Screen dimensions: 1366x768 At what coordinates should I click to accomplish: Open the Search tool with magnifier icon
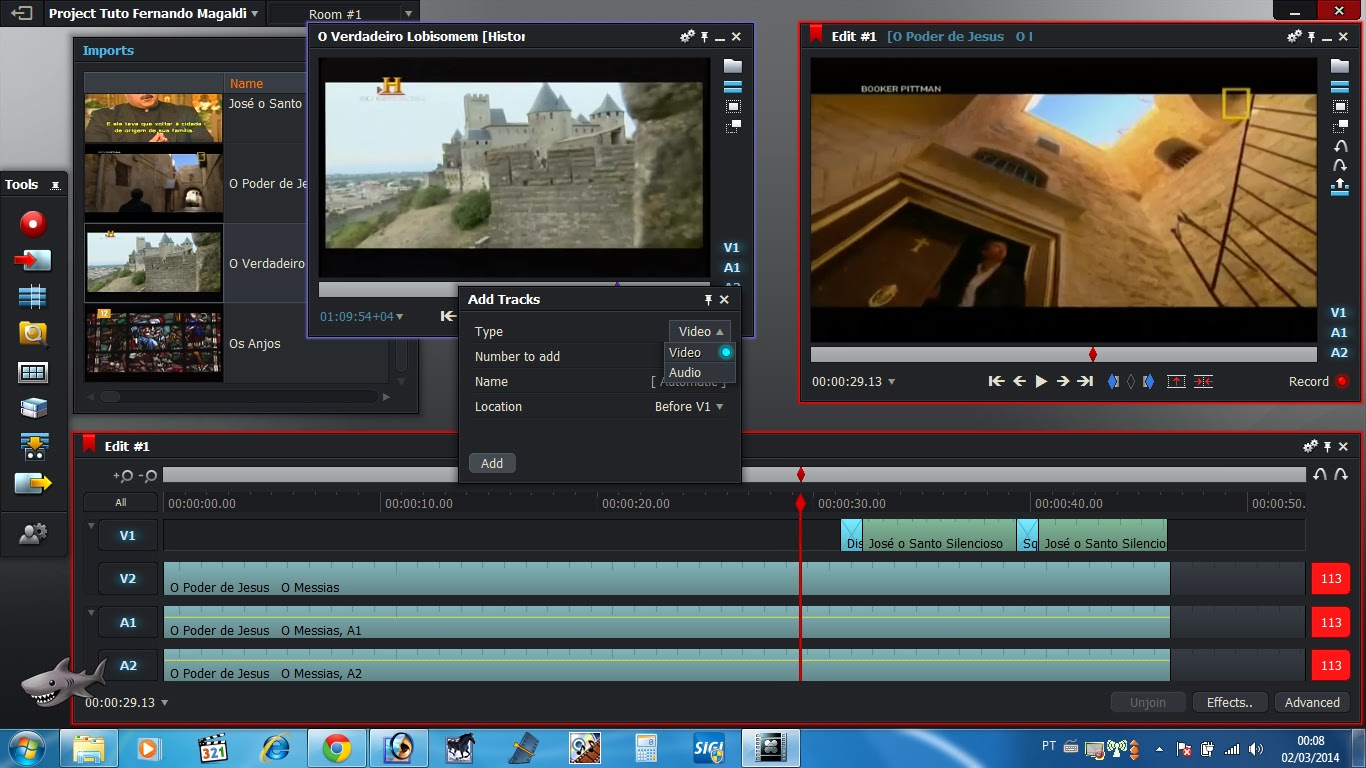point(33,334)
